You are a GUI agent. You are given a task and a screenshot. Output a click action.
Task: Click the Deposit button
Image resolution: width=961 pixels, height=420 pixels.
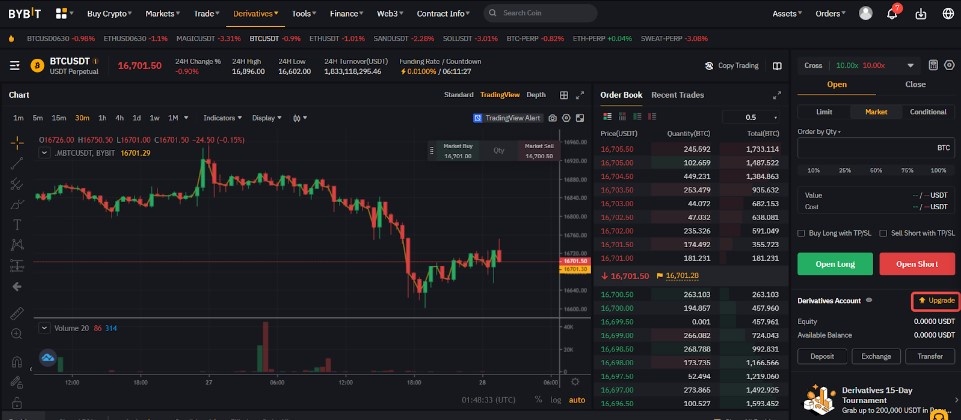click(x=822, y=356)
